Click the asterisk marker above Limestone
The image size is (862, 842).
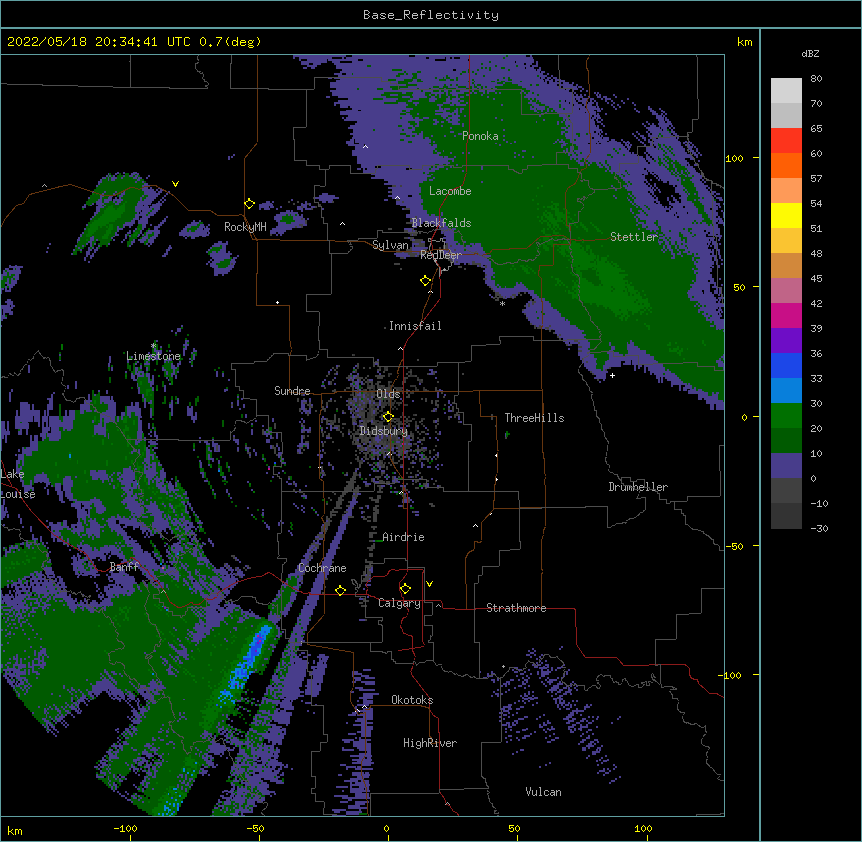coord(153,346)
